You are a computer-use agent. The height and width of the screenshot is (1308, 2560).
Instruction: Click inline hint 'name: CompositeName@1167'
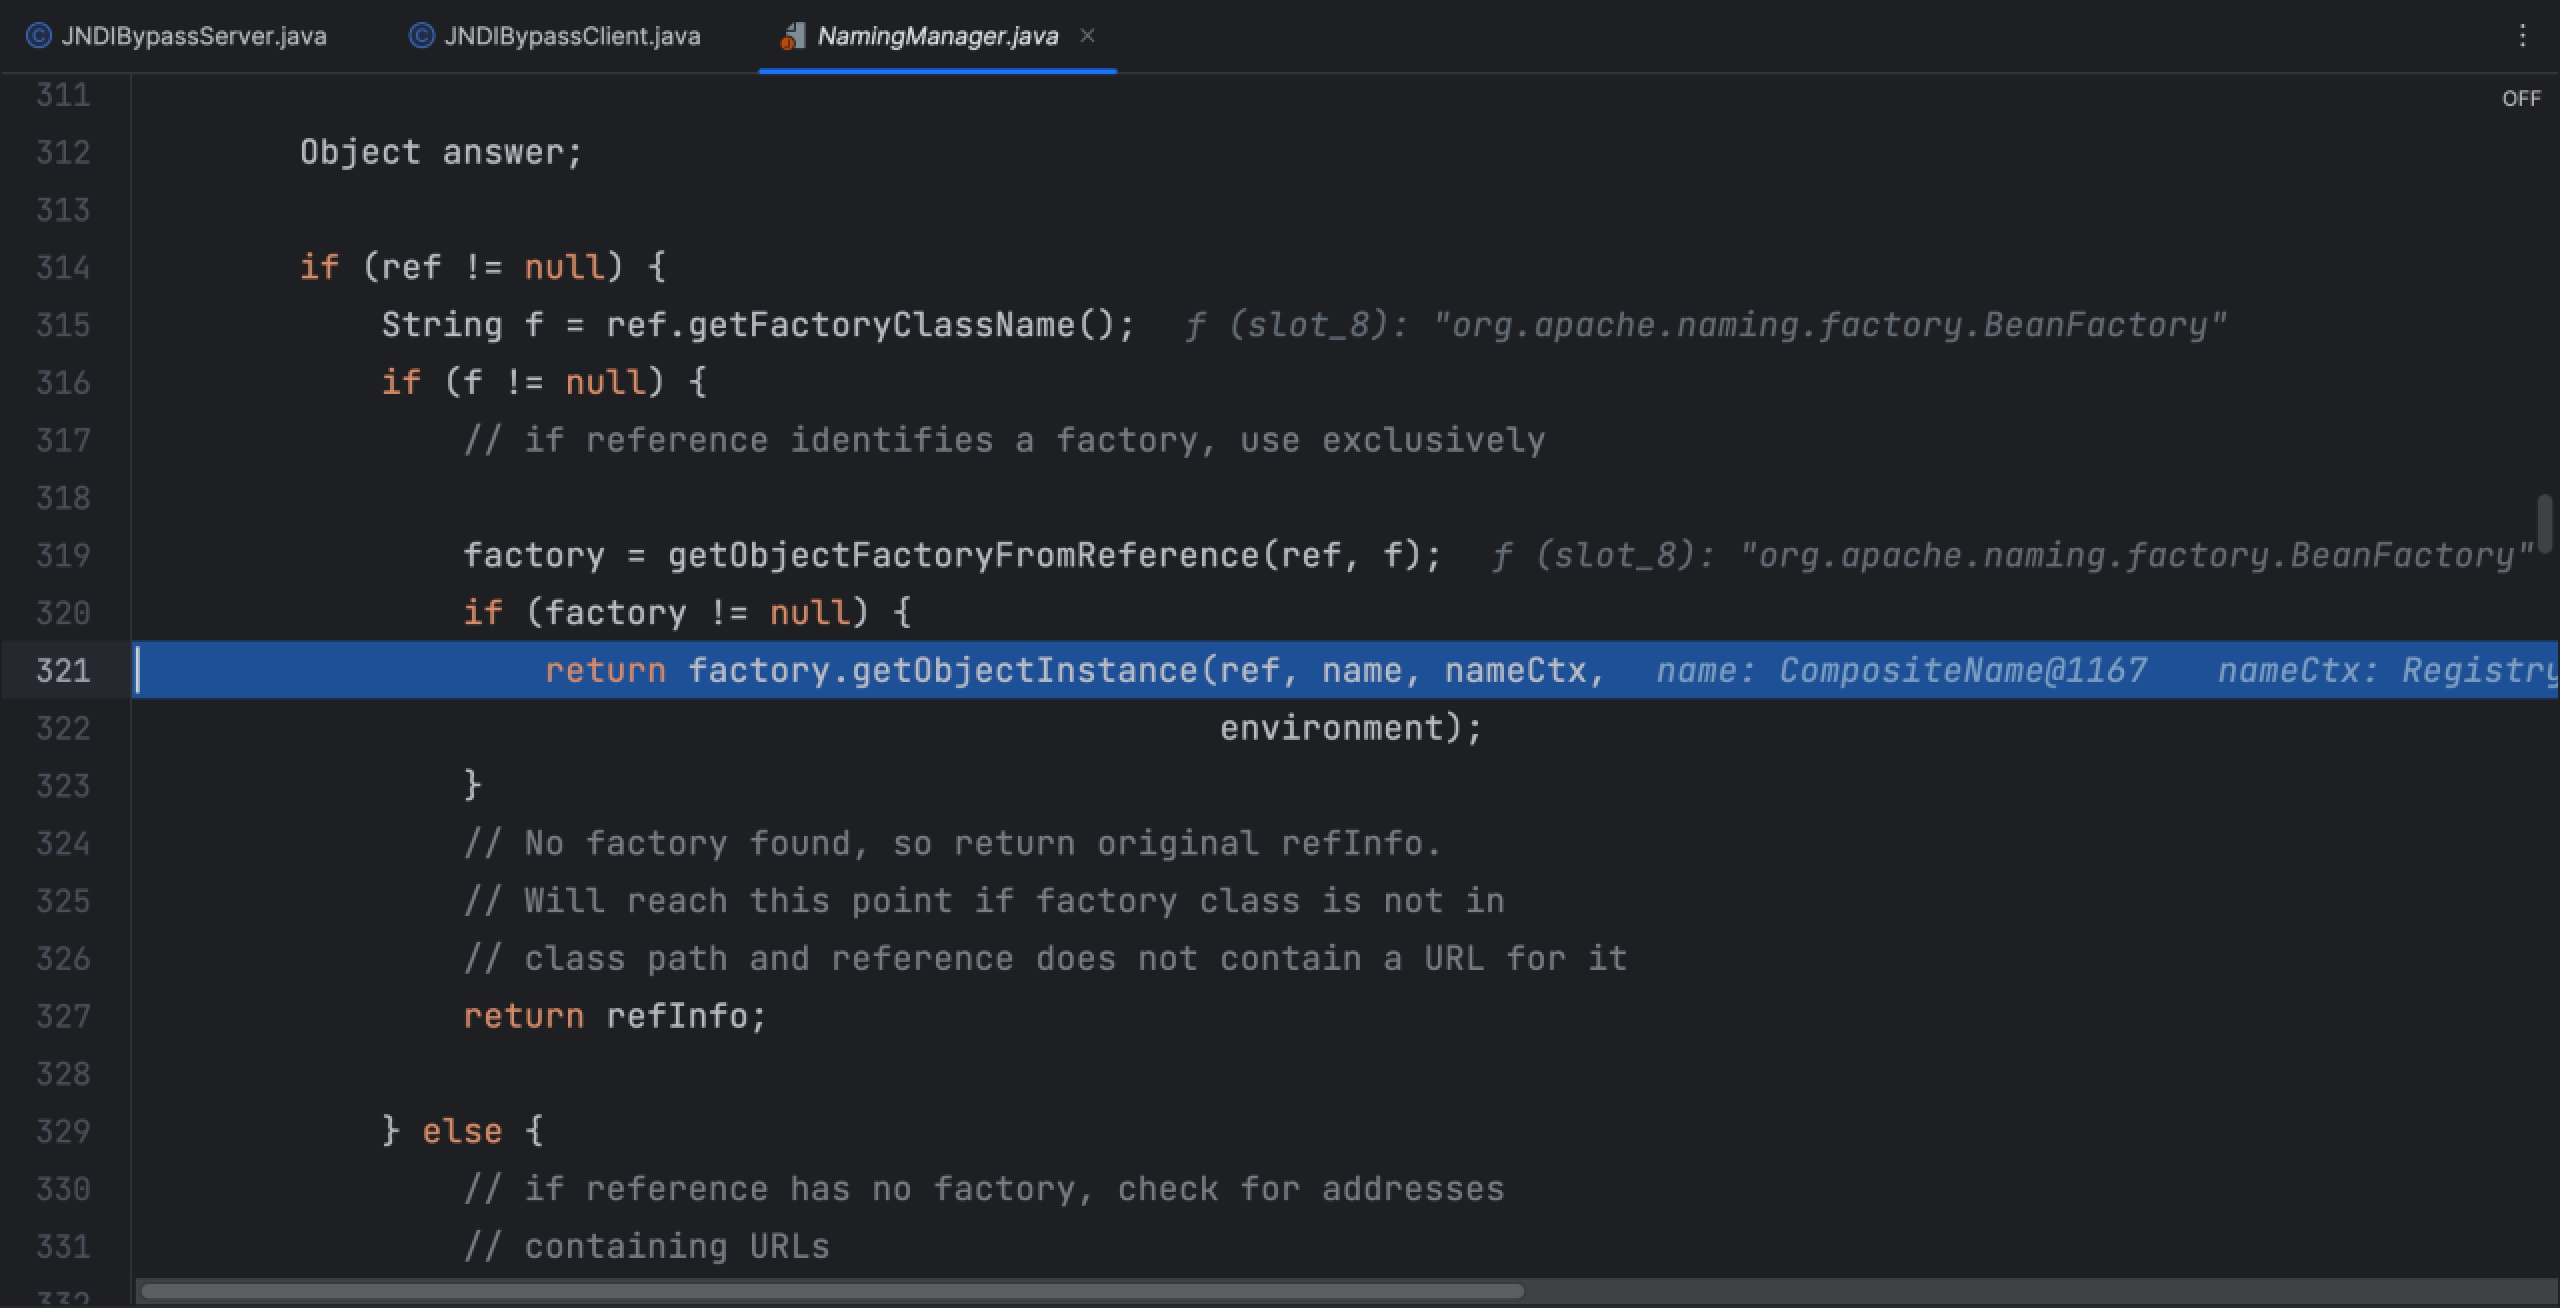(1901, 670)
